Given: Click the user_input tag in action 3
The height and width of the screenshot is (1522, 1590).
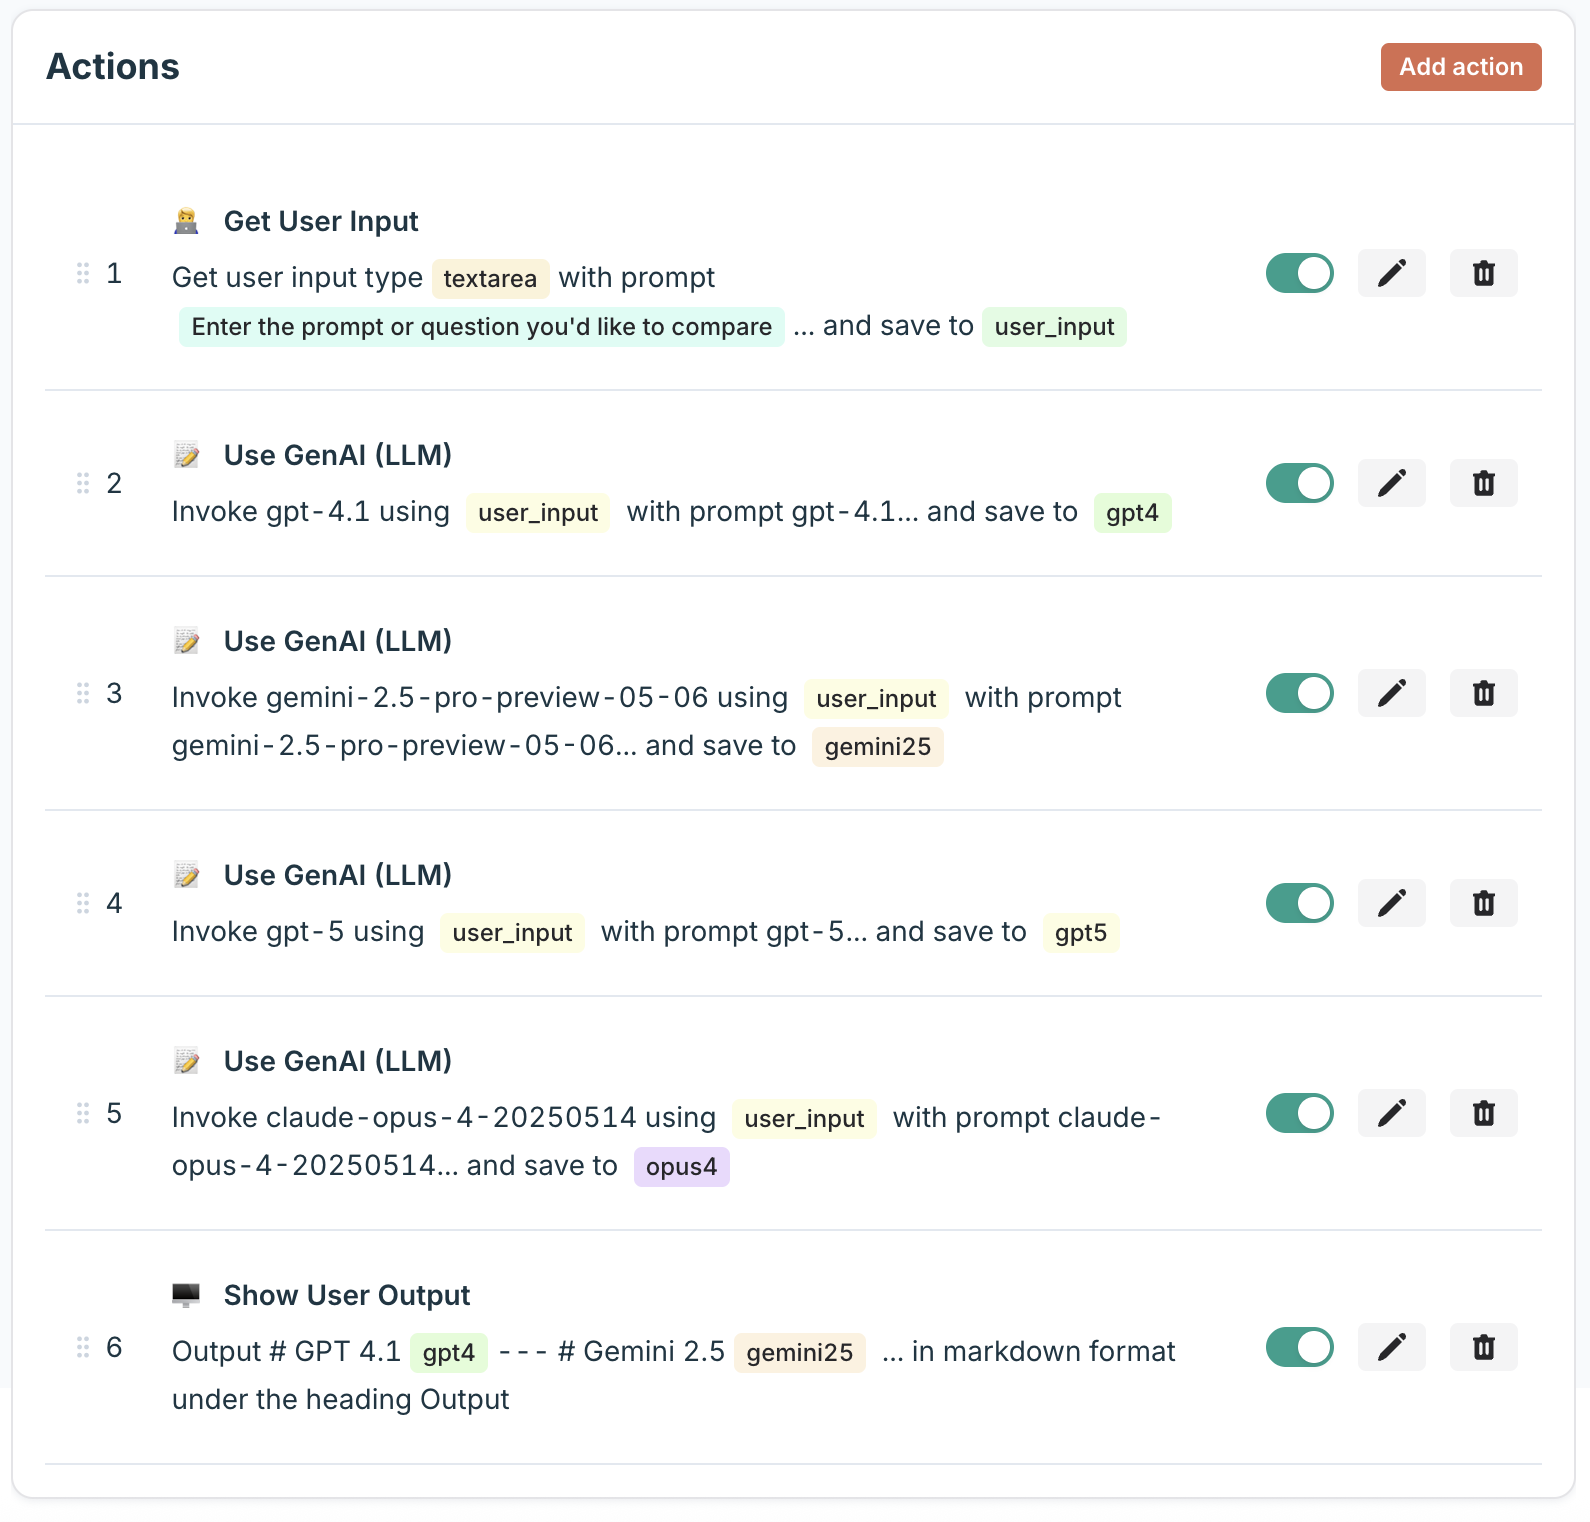Looking at the screenshot, I should [x=876, y=699].
